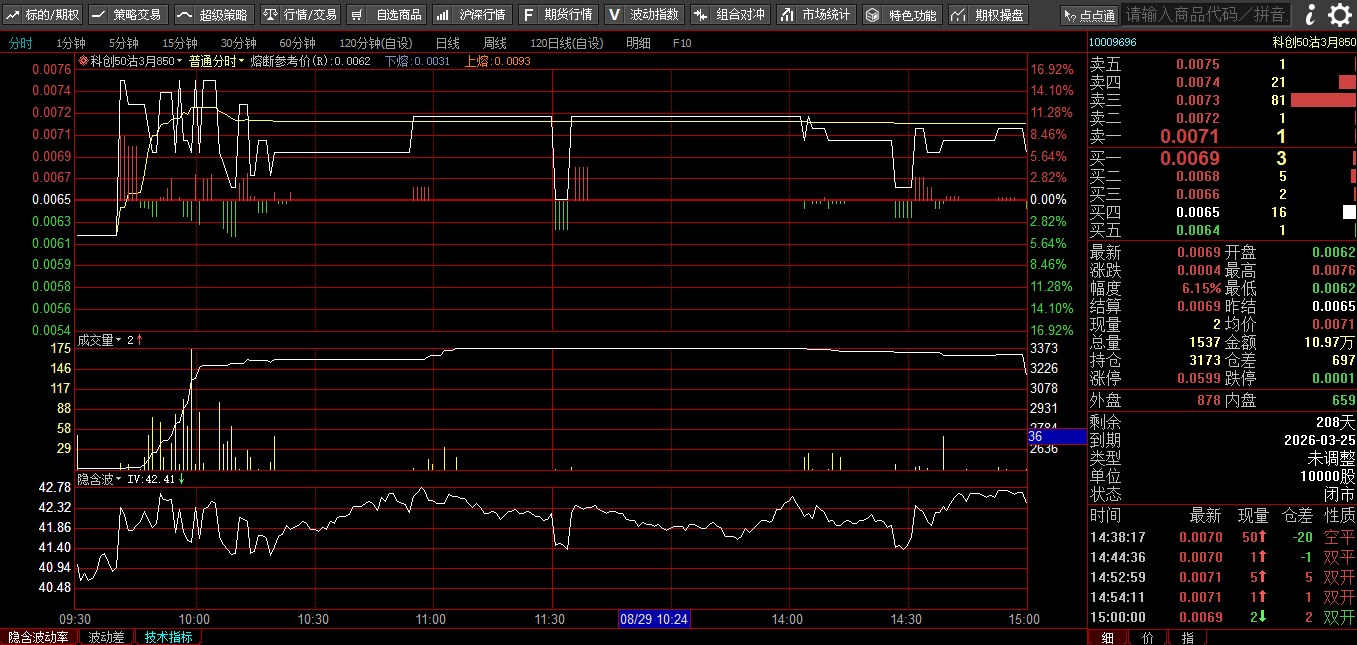Switch to the 波动差 bottom tab

coord(106,637)
